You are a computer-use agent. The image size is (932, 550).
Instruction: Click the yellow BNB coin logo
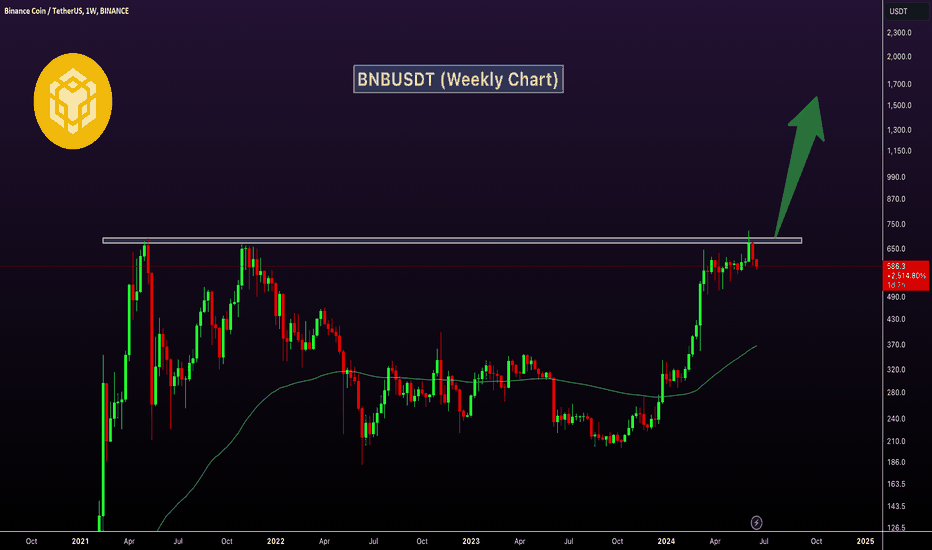[x=73, y=101]
